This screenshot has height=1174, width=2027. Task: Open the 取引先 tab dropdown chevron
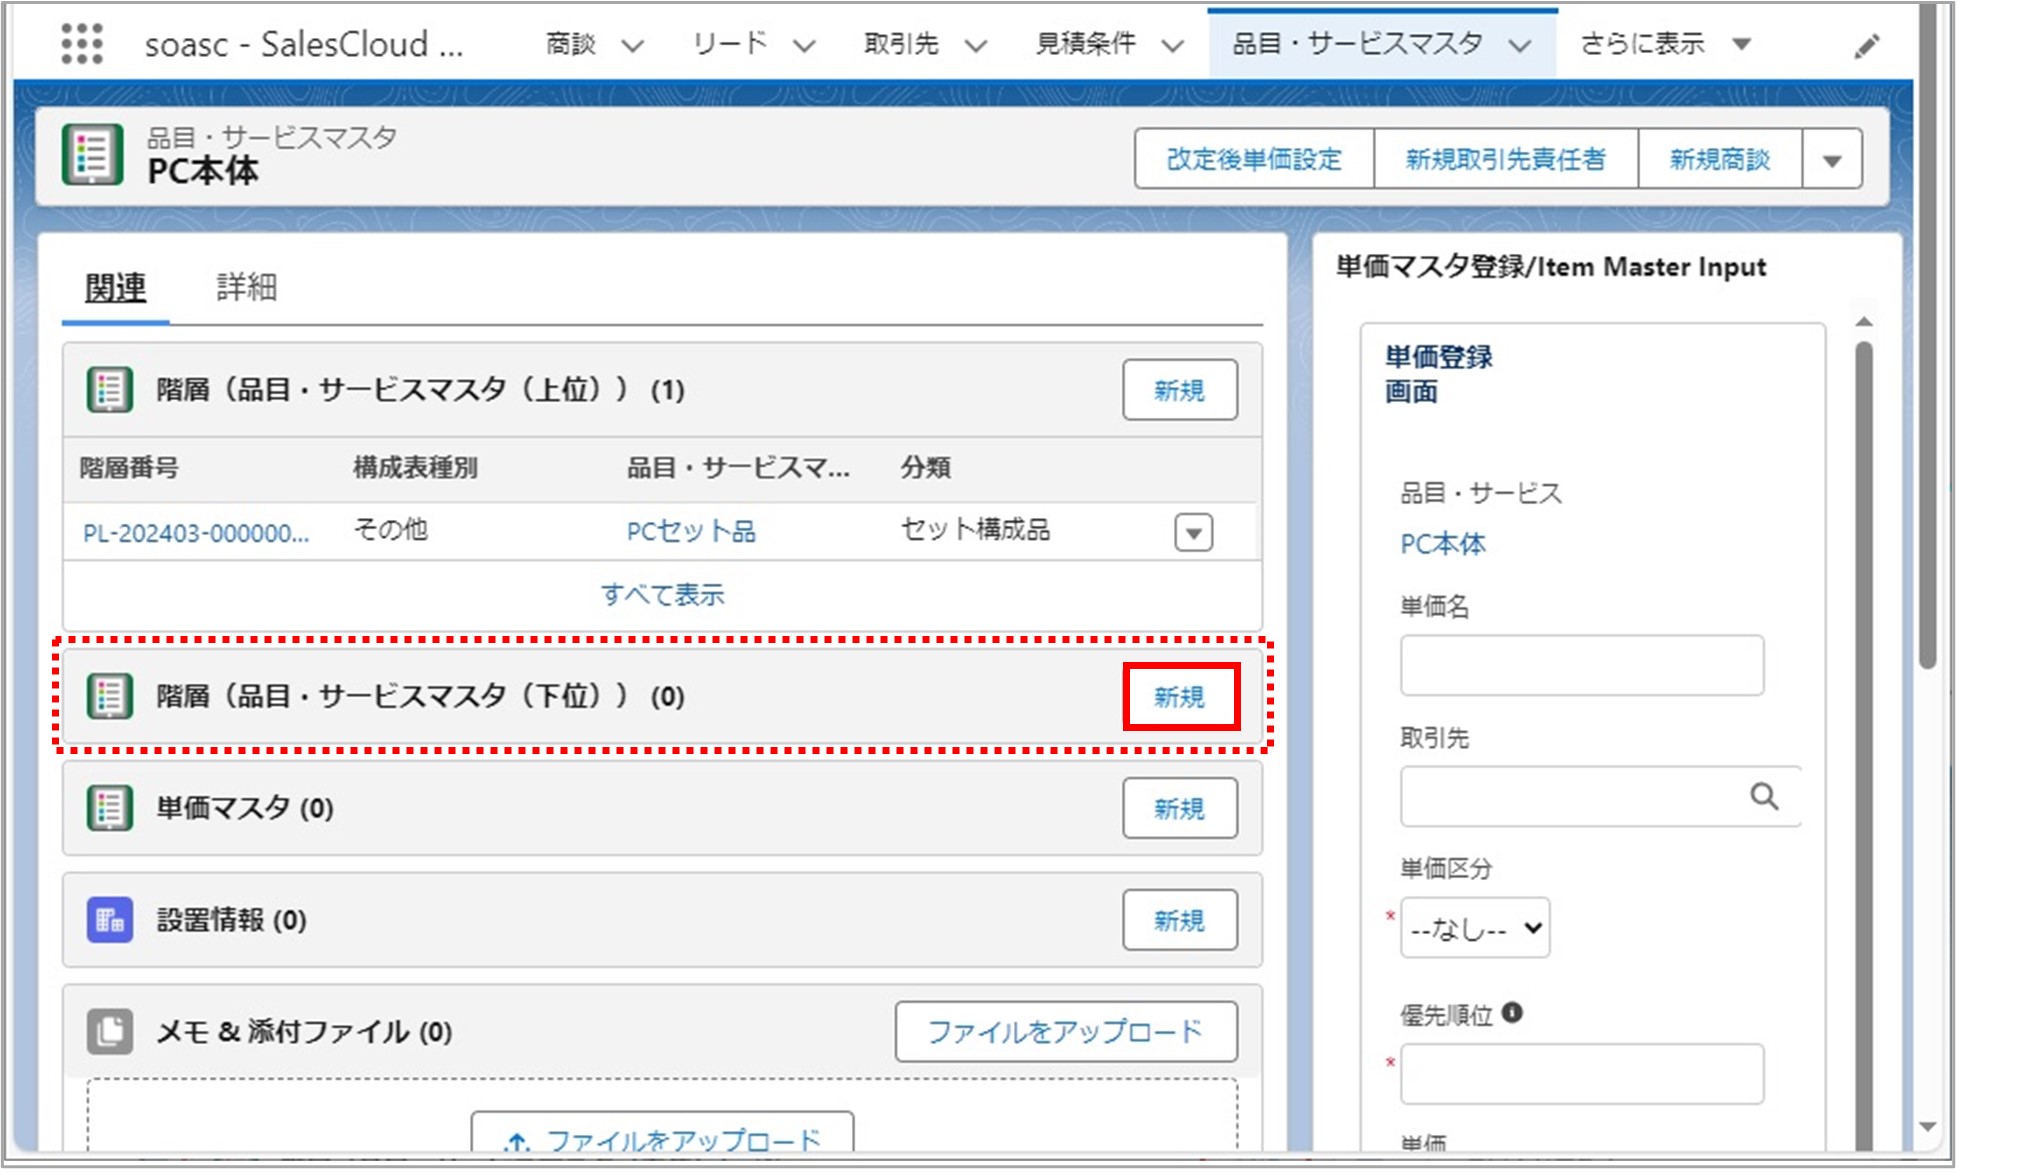tap(976, 45)
